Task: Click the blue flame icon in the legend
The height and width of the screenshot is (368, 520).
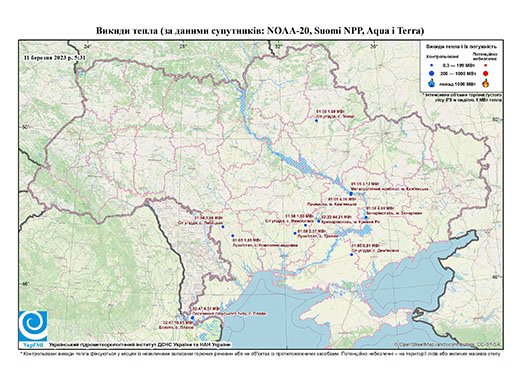Action: [432, 83]
